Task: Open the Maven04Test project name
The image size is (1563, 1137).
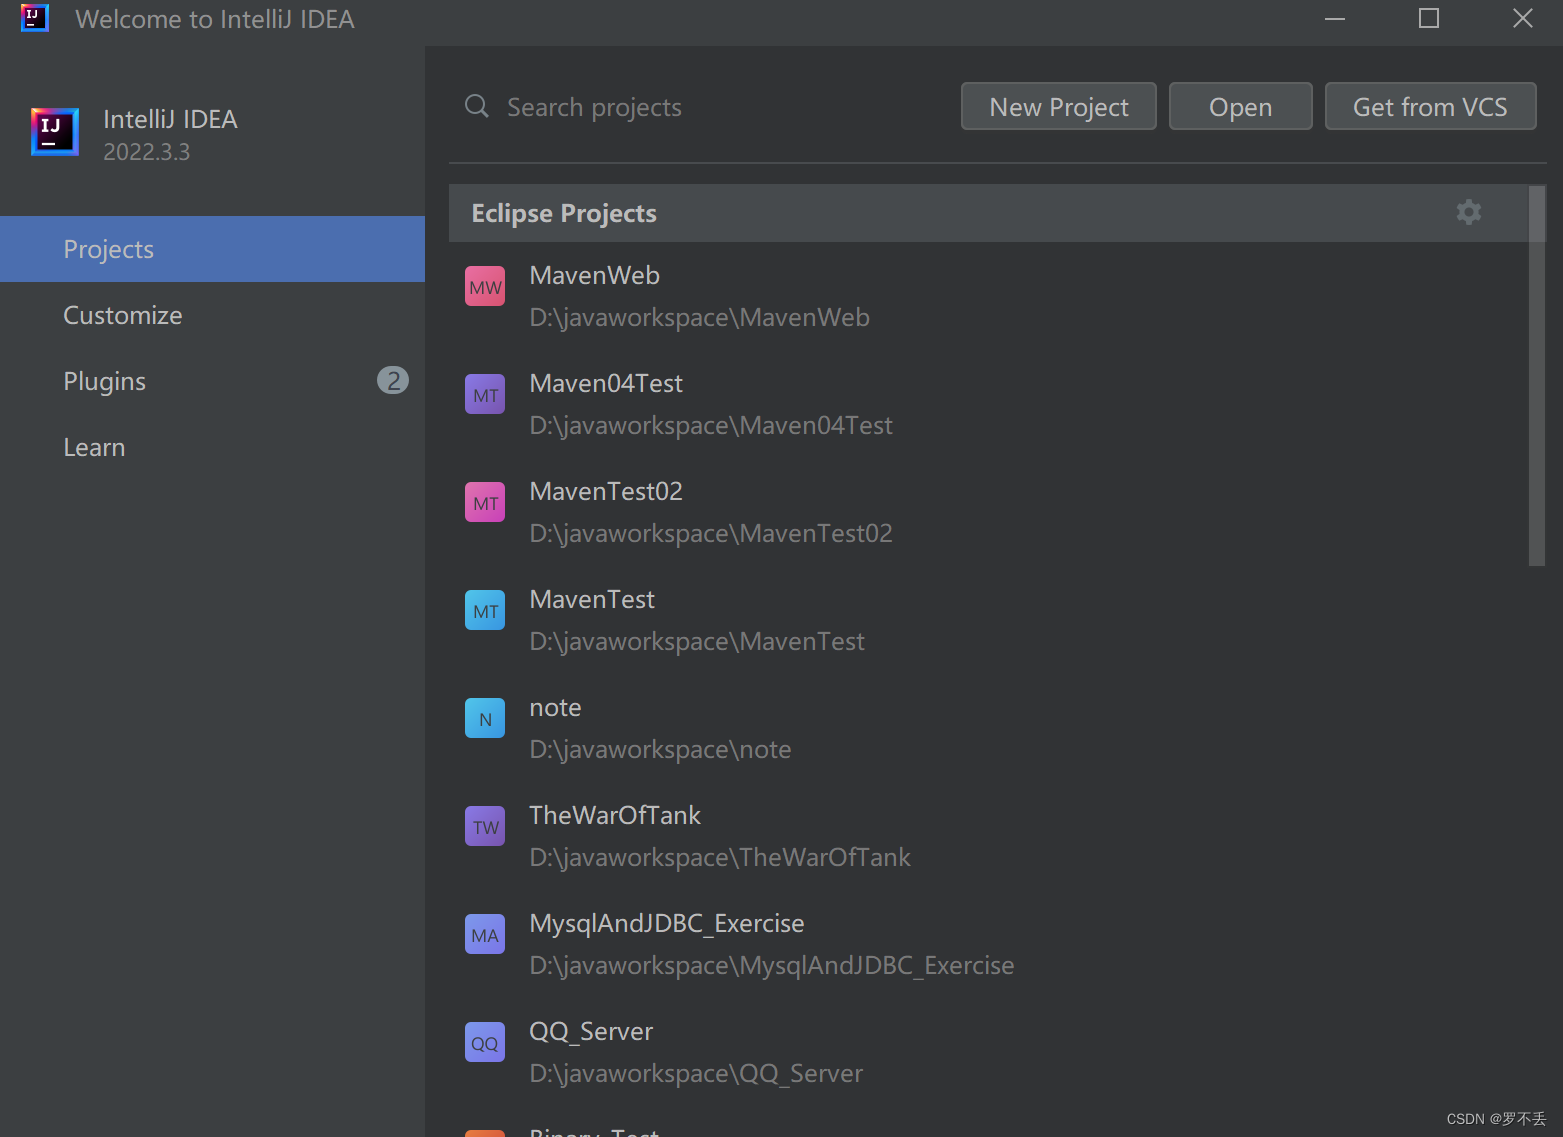Action: click(x=606, y=383)
